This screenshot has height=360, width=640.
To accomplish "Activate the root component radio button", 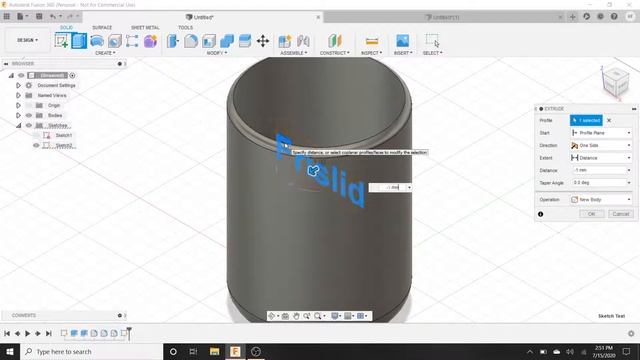I will [x=72, y=76].
